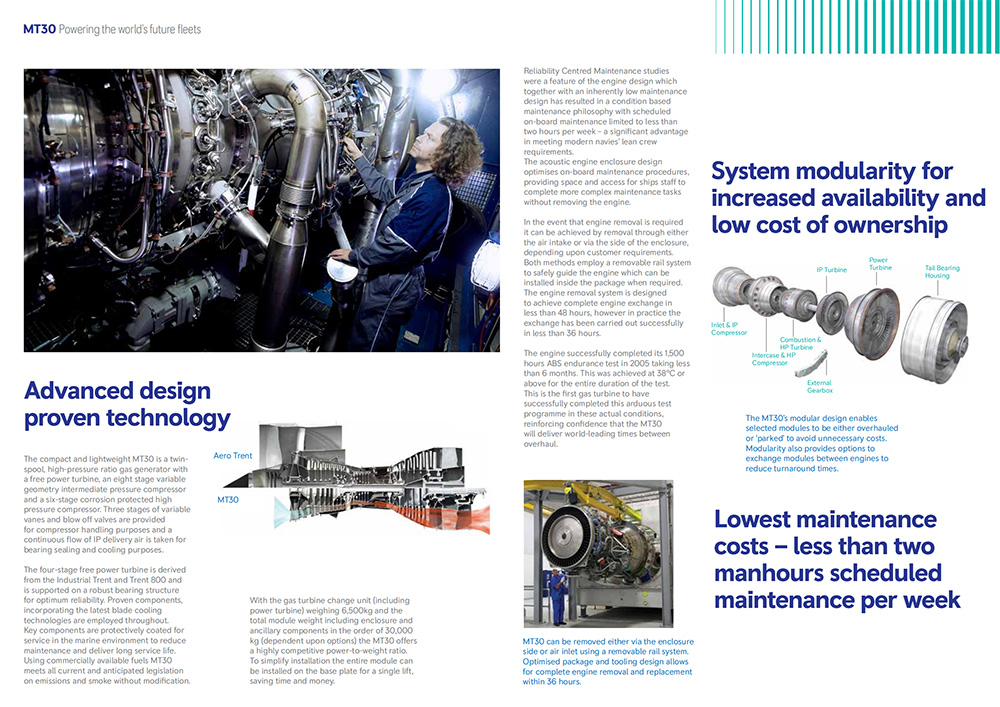1000x707 pixels.
Task: Click the "Lowest maintenance costs" heading
Action: pos(837,559)
